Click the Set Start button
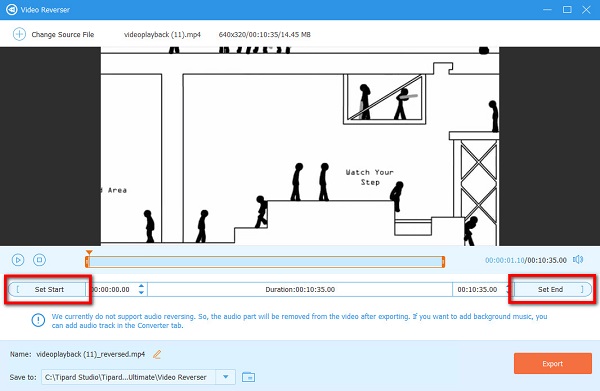 (x=47, y=290)
